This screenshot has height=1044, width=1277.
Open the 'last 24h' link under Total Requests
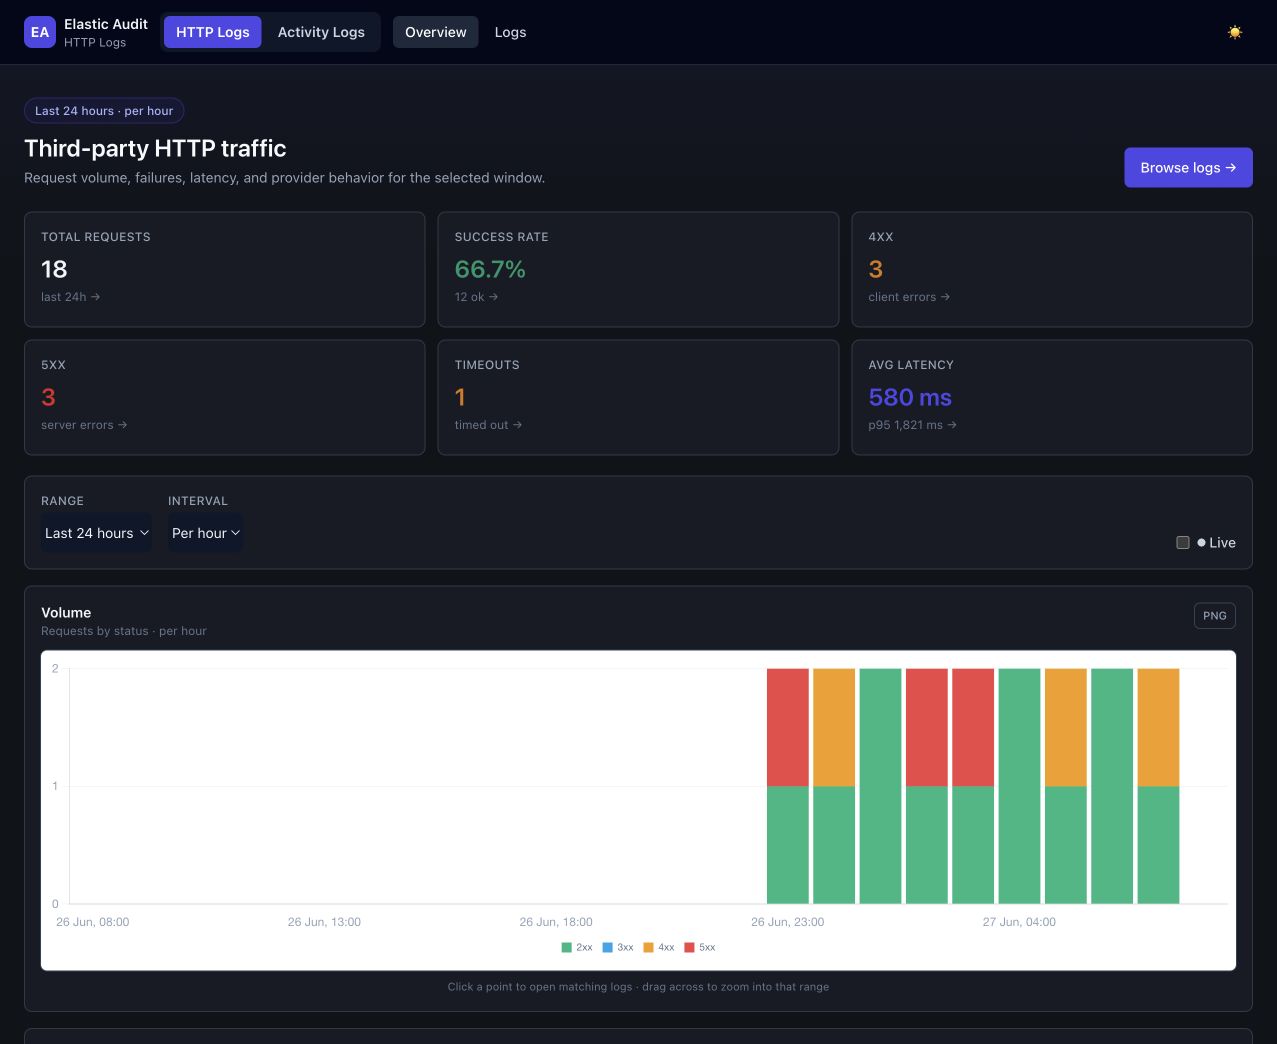tap(70, 297)
